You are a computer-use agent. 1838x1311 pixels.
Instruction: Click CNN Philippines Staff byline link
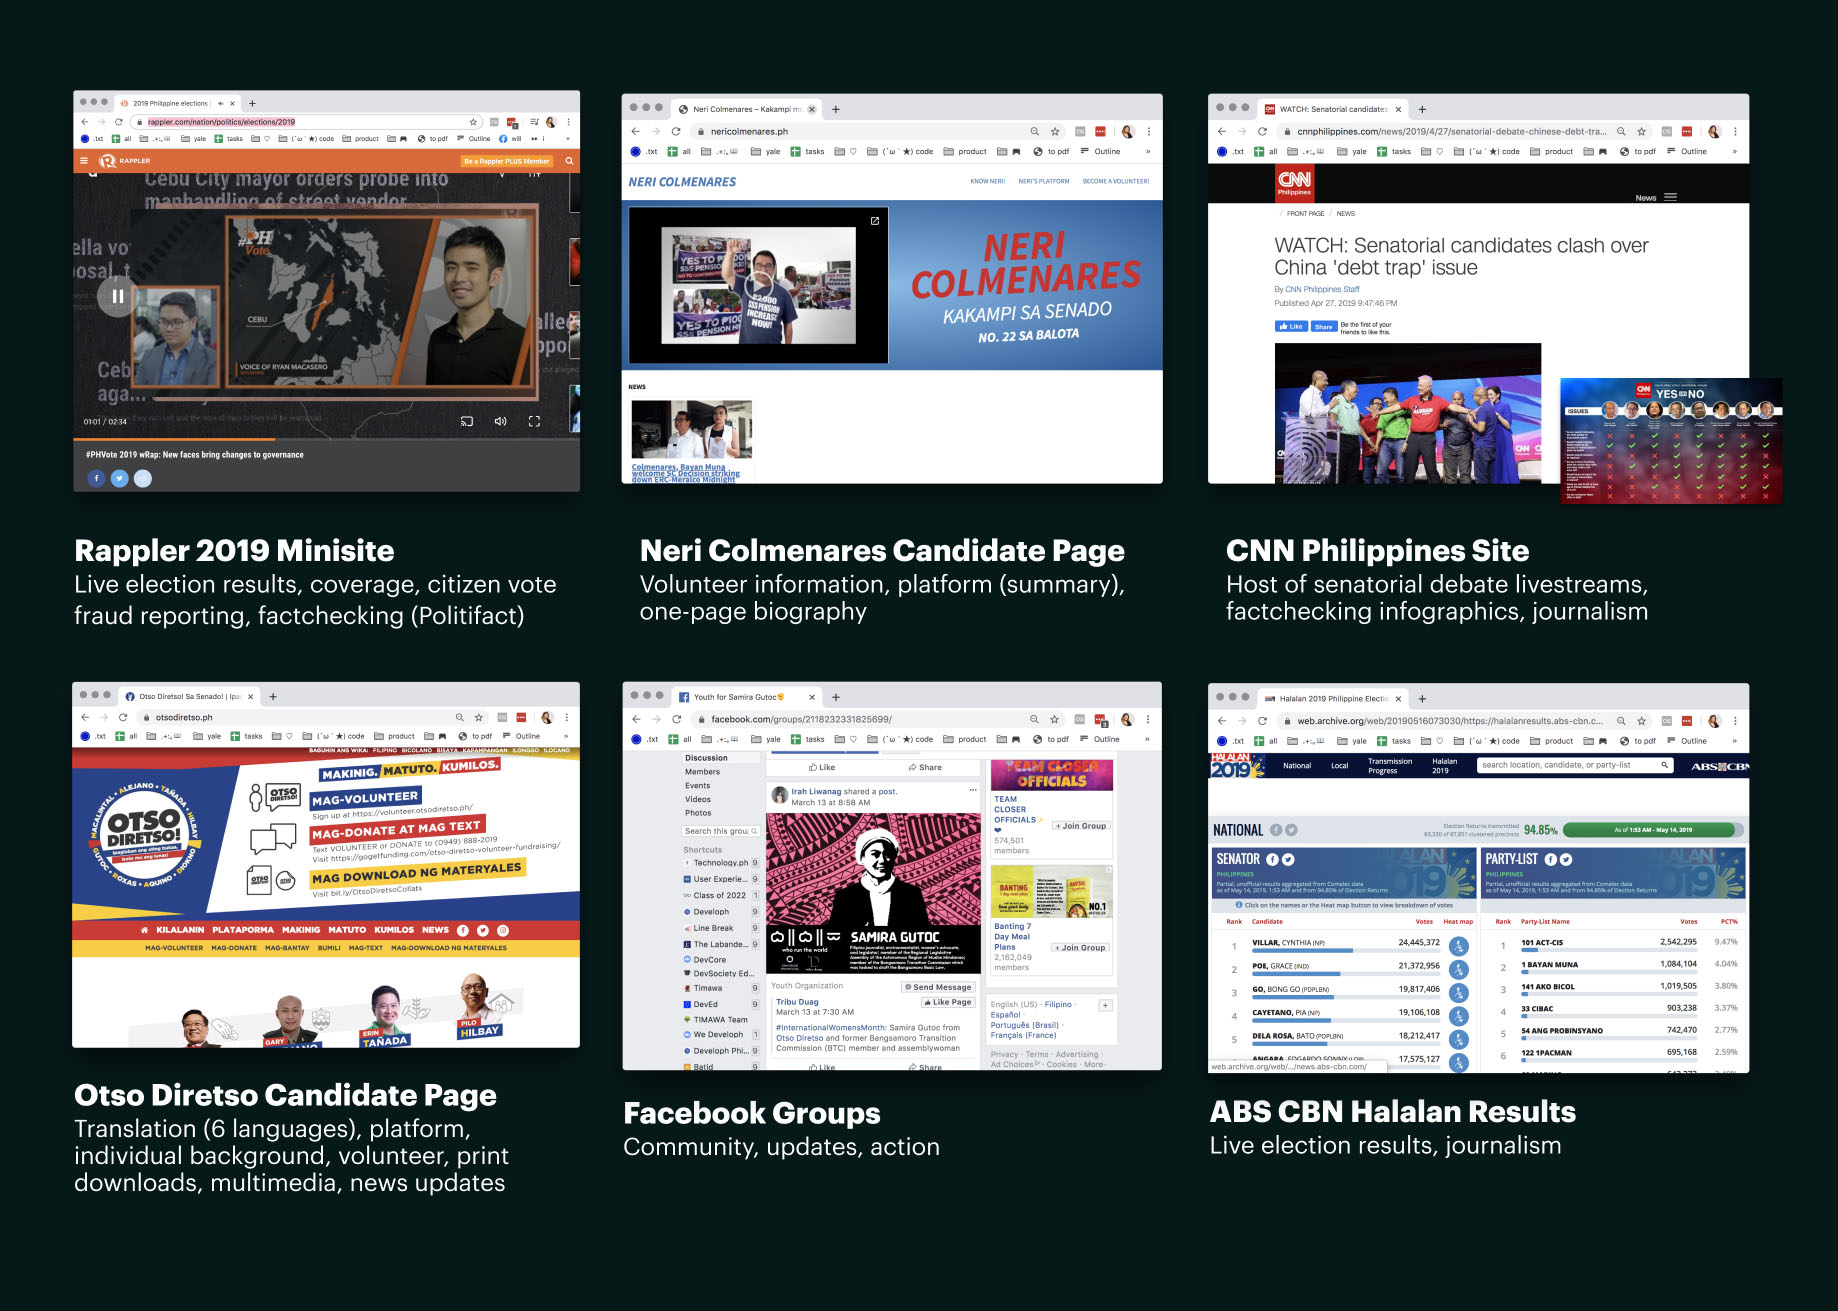click(1322, 289)
